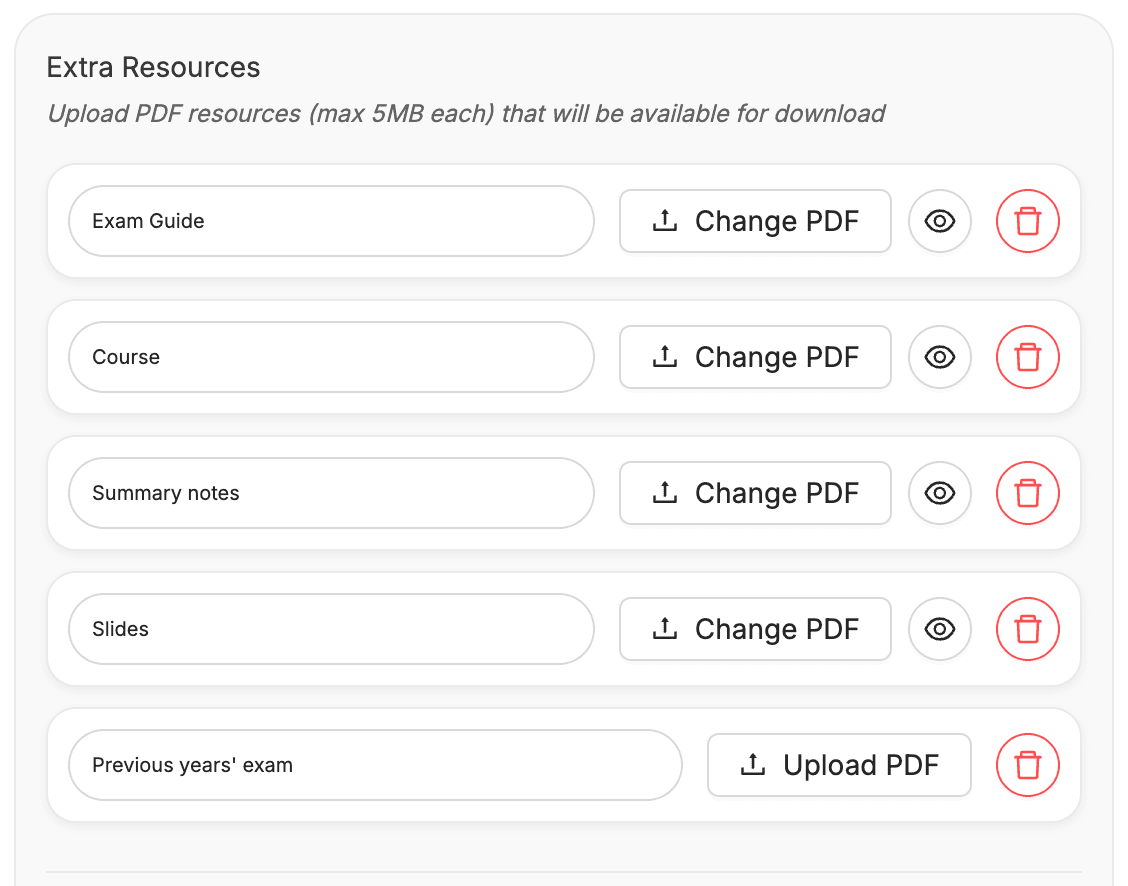This screenshot has width=1128, height=886.
Task: Click inside the Exam Guide title field
Action: pyautogui.click(x=330, y=221)
